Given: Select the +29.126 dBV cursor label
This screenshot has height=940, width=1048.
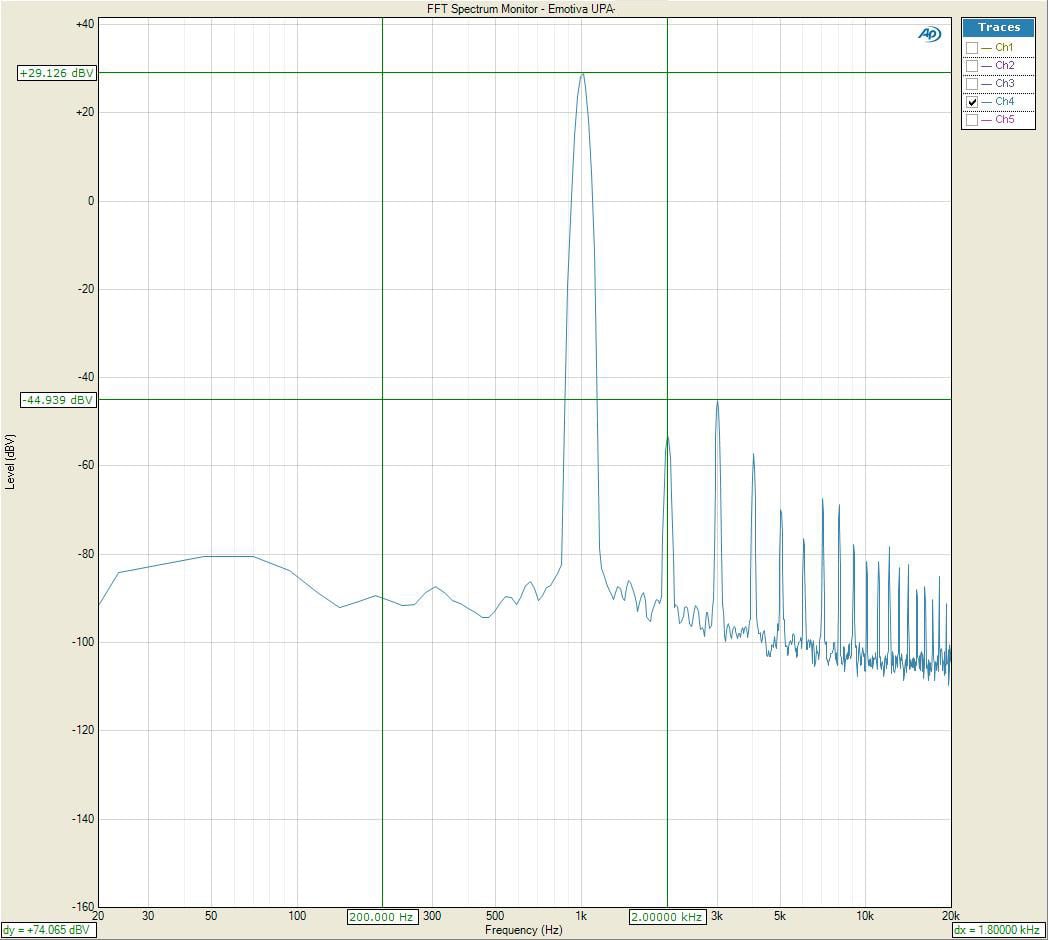Looking at the screenshot, I should point(57,73).
